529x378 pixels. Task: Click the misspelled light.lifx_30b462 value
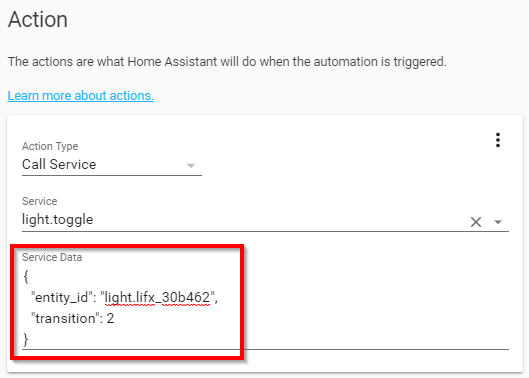coord(157,298)
